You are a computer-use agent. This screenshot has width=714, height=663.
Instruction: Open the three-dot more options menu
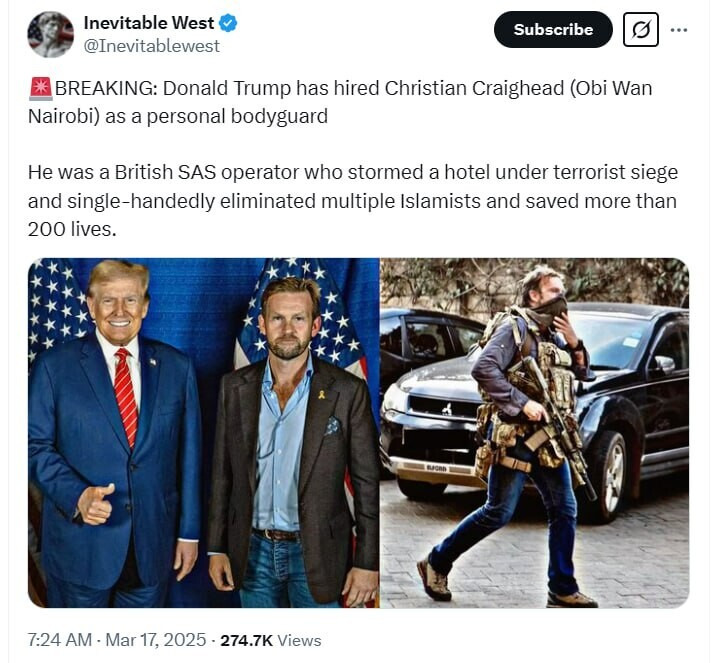[x=679, y=30]
